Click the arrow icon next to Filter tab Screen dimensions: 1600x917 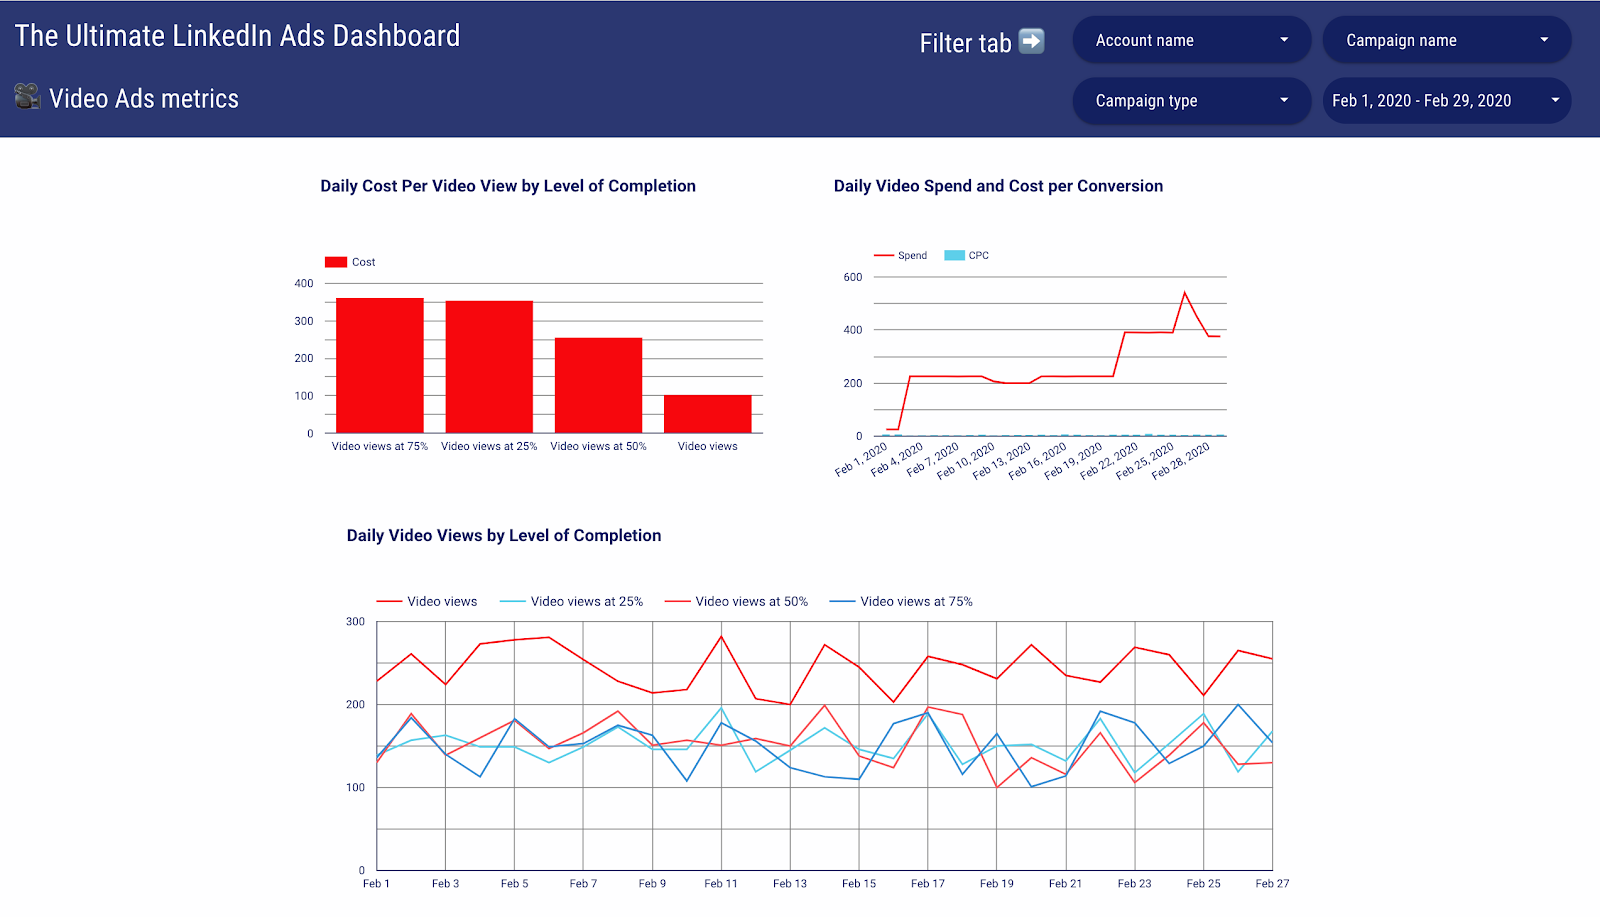[x=1031, y=41]
